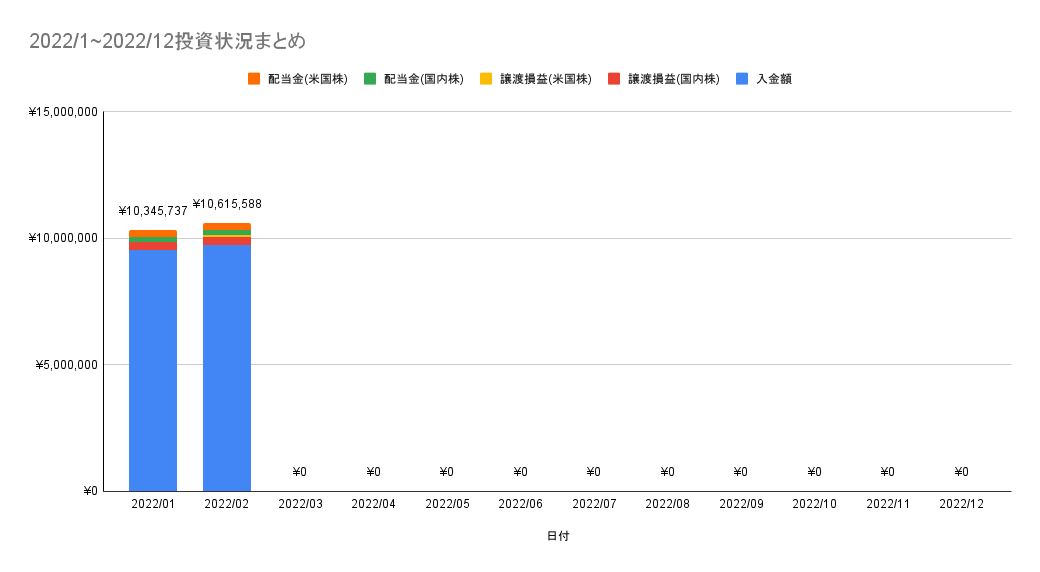1040x572 pixels.
Task: Click the ¥0 label above 2022/09
Action: (741, 472)
